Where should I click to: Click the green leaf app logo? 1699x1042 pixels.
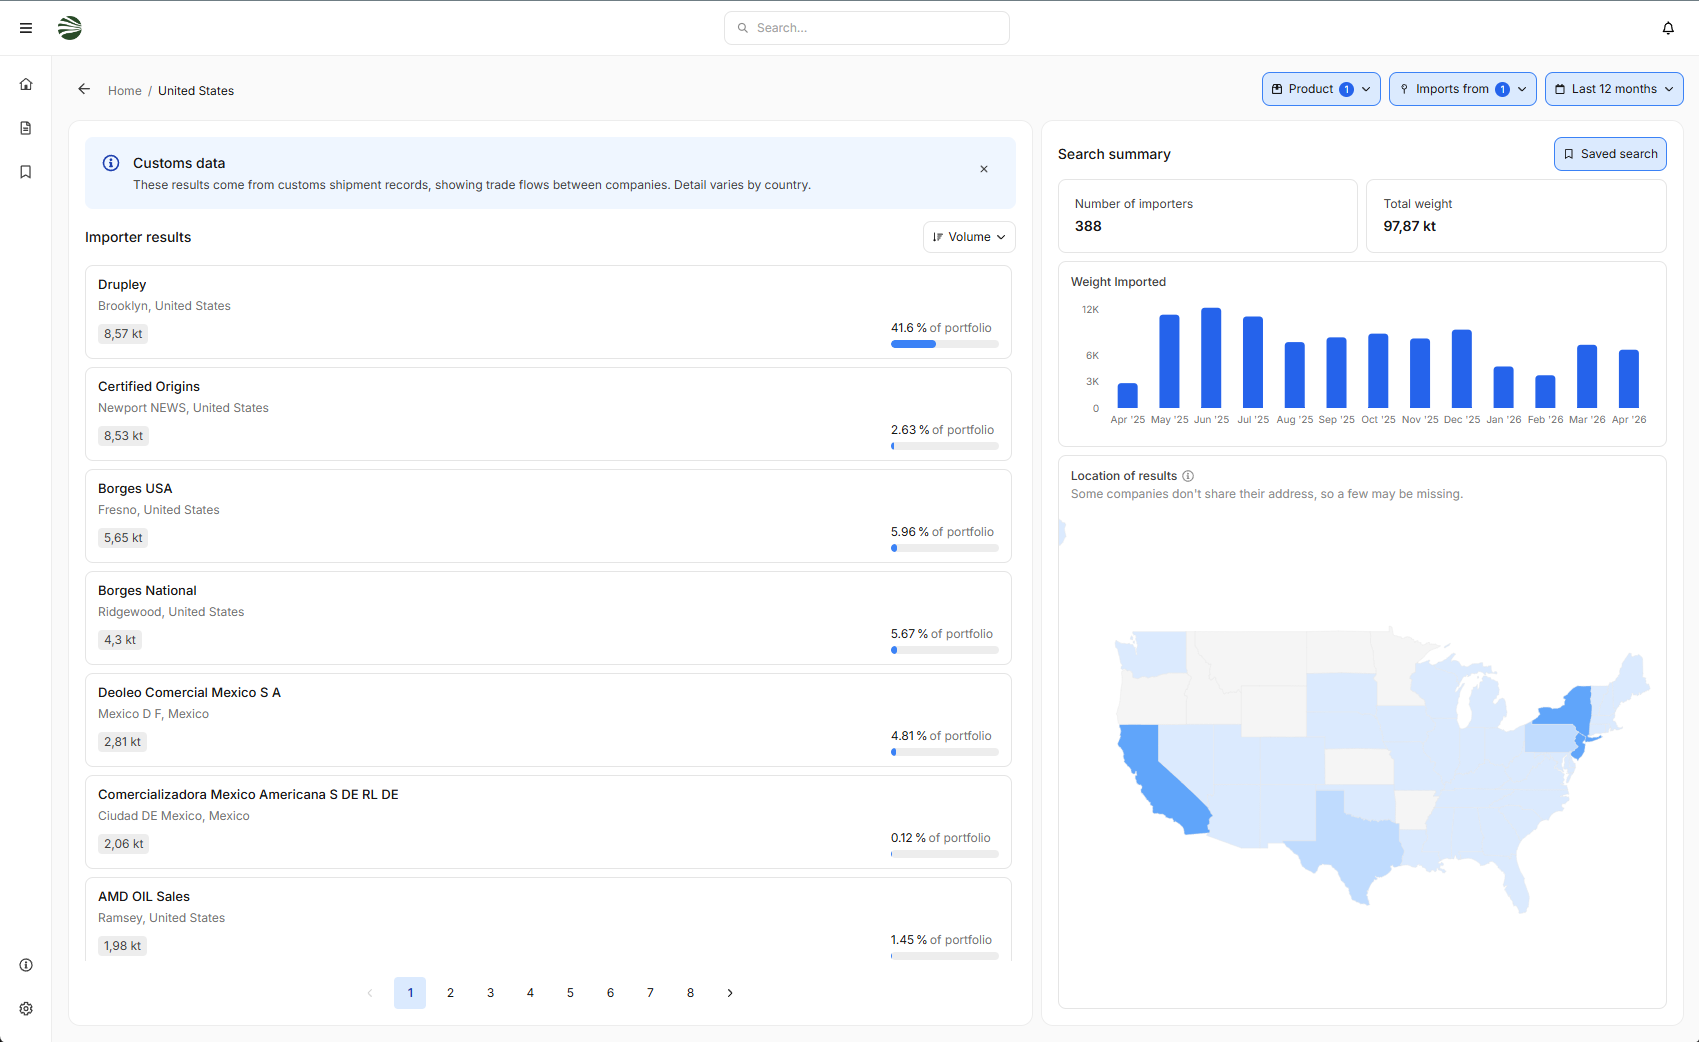pyautogui.click(x=70, y=28)
